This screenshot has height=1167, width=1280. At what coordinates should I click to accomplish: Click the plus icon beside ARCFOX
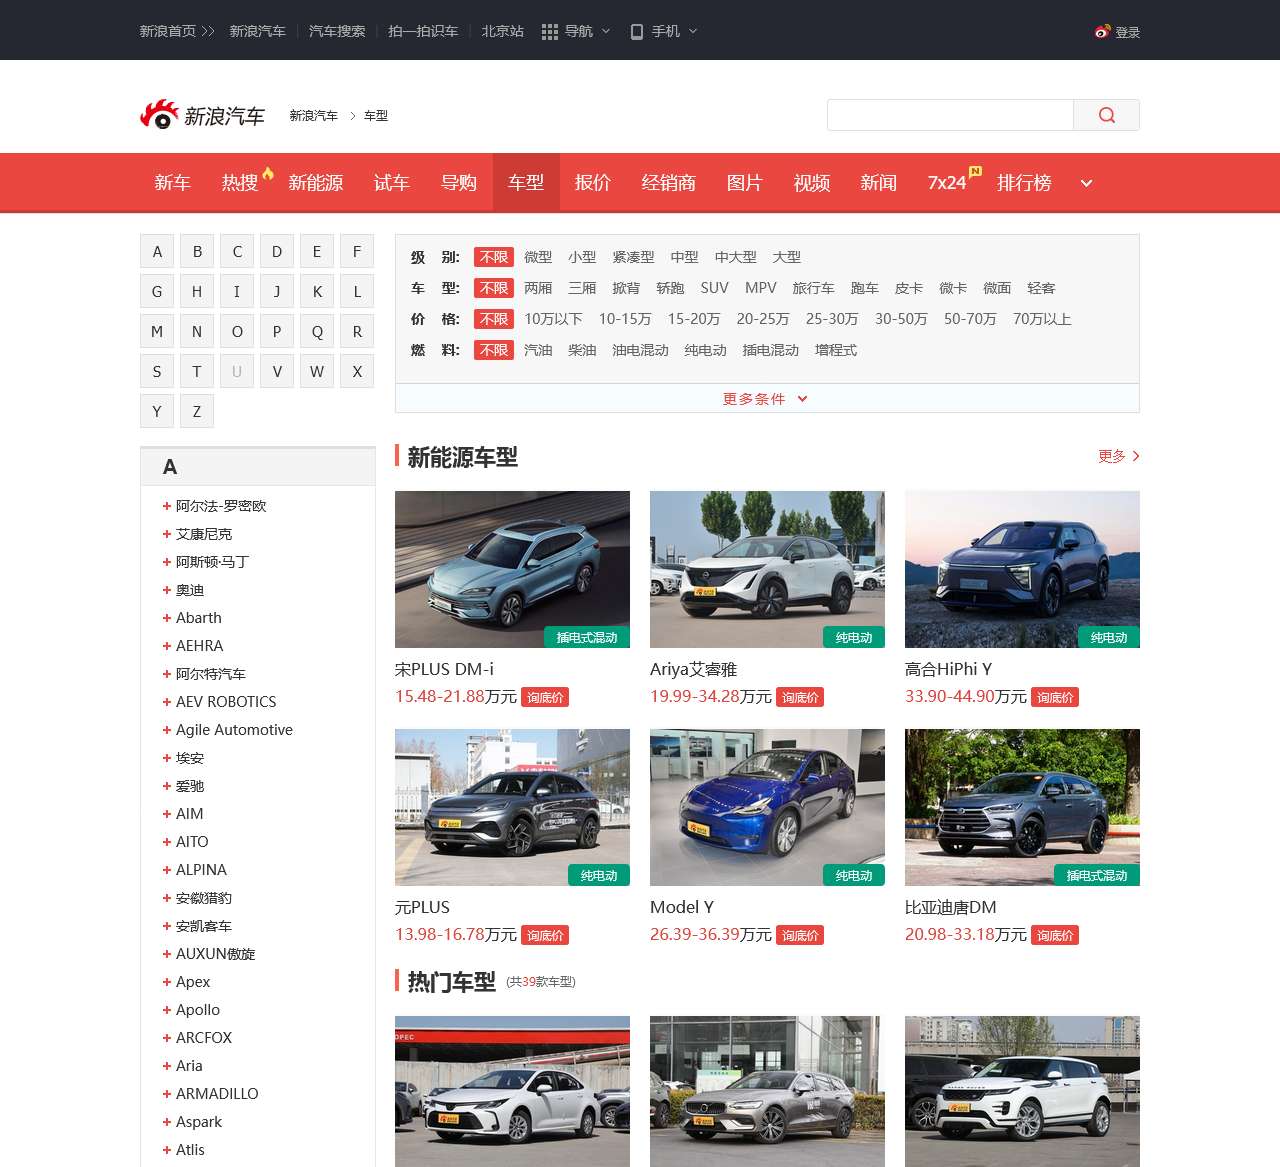click(167, 1038)
